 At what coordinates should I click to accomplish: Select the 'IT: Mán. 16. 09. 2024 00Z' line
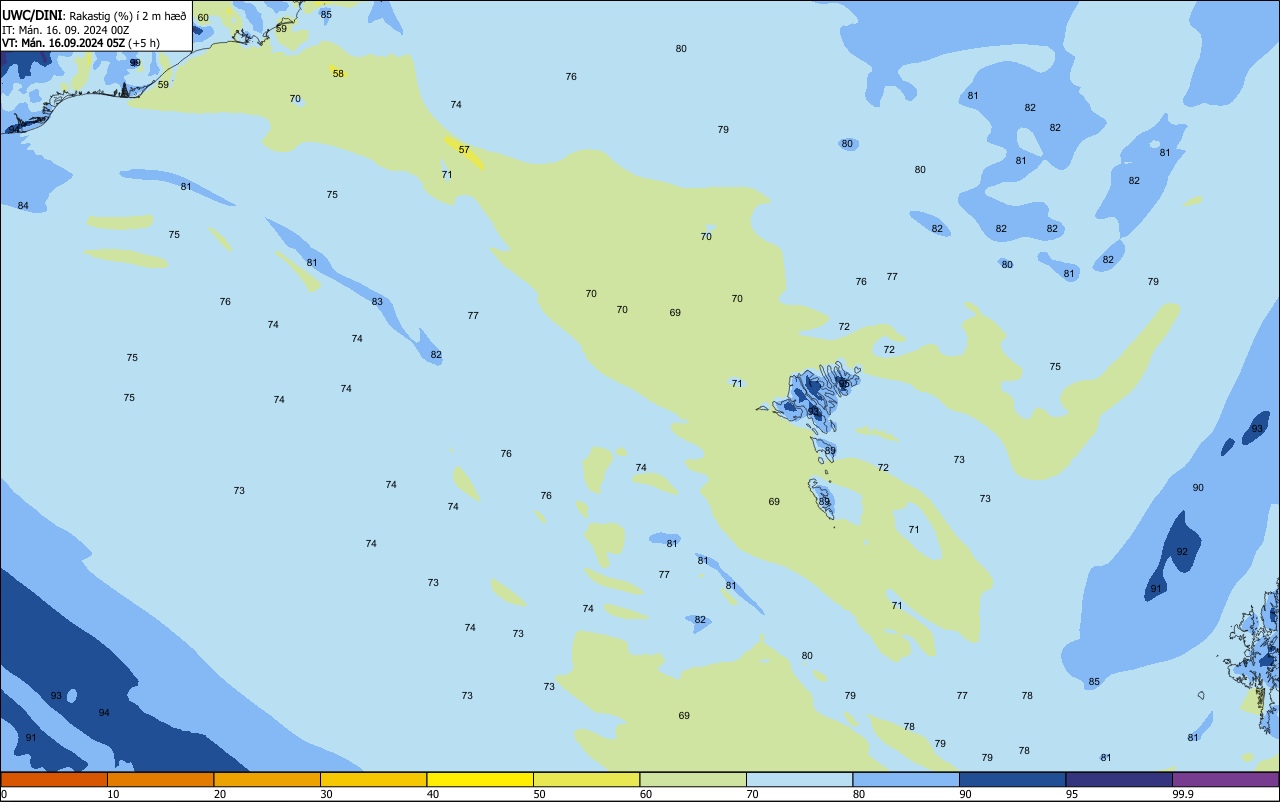tap(64, 29)
